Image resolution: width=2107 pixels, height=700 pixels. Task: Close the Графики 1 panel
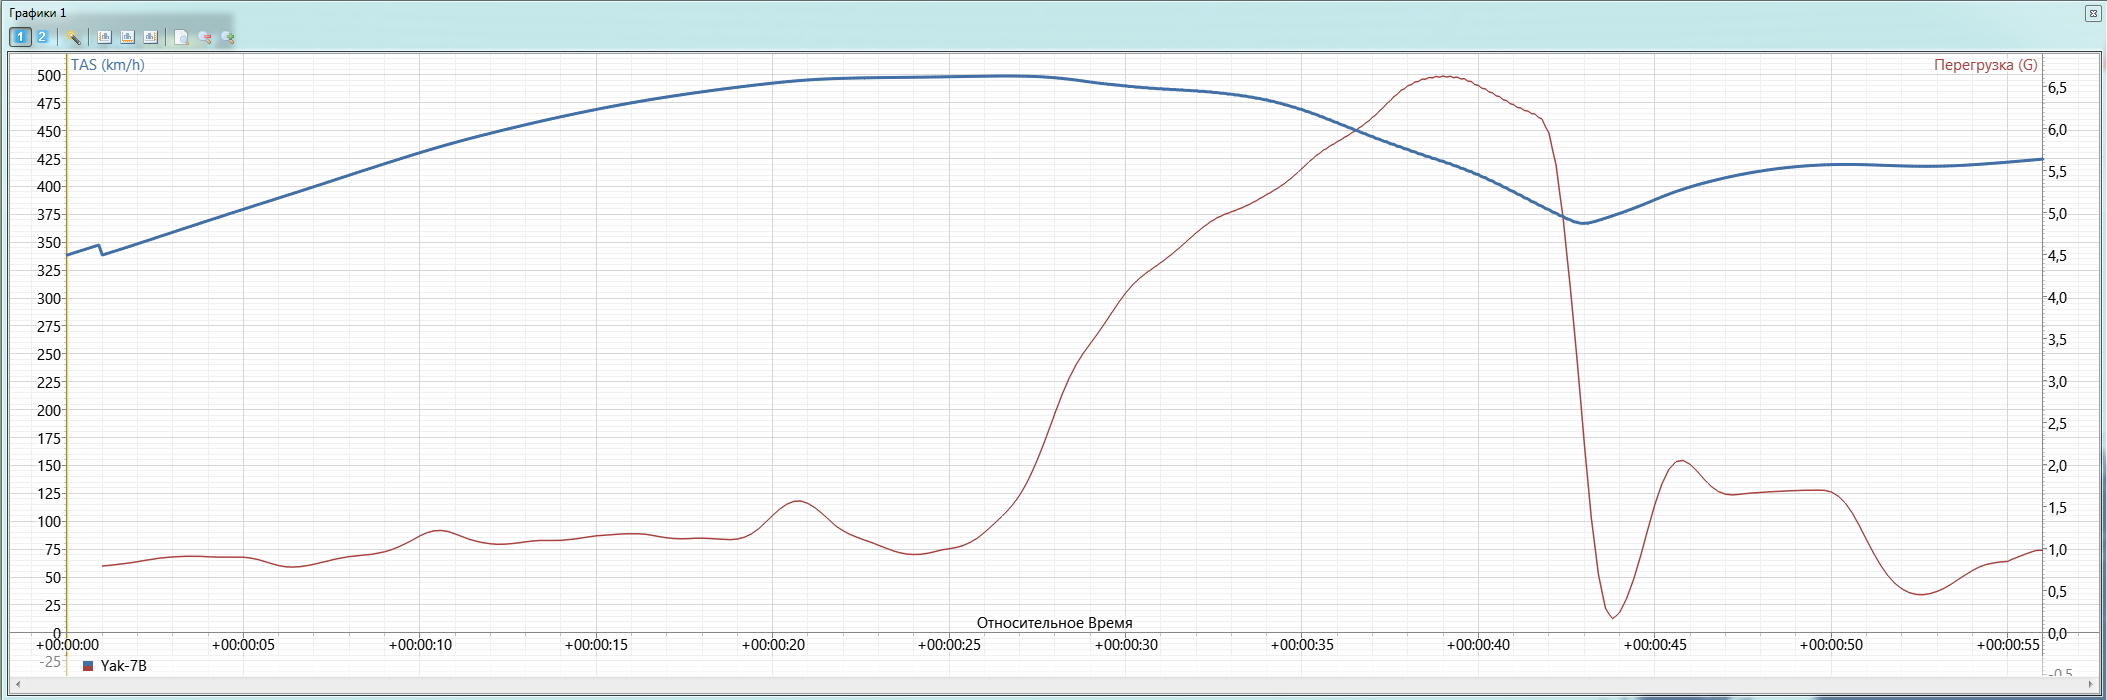[2092, 13]
